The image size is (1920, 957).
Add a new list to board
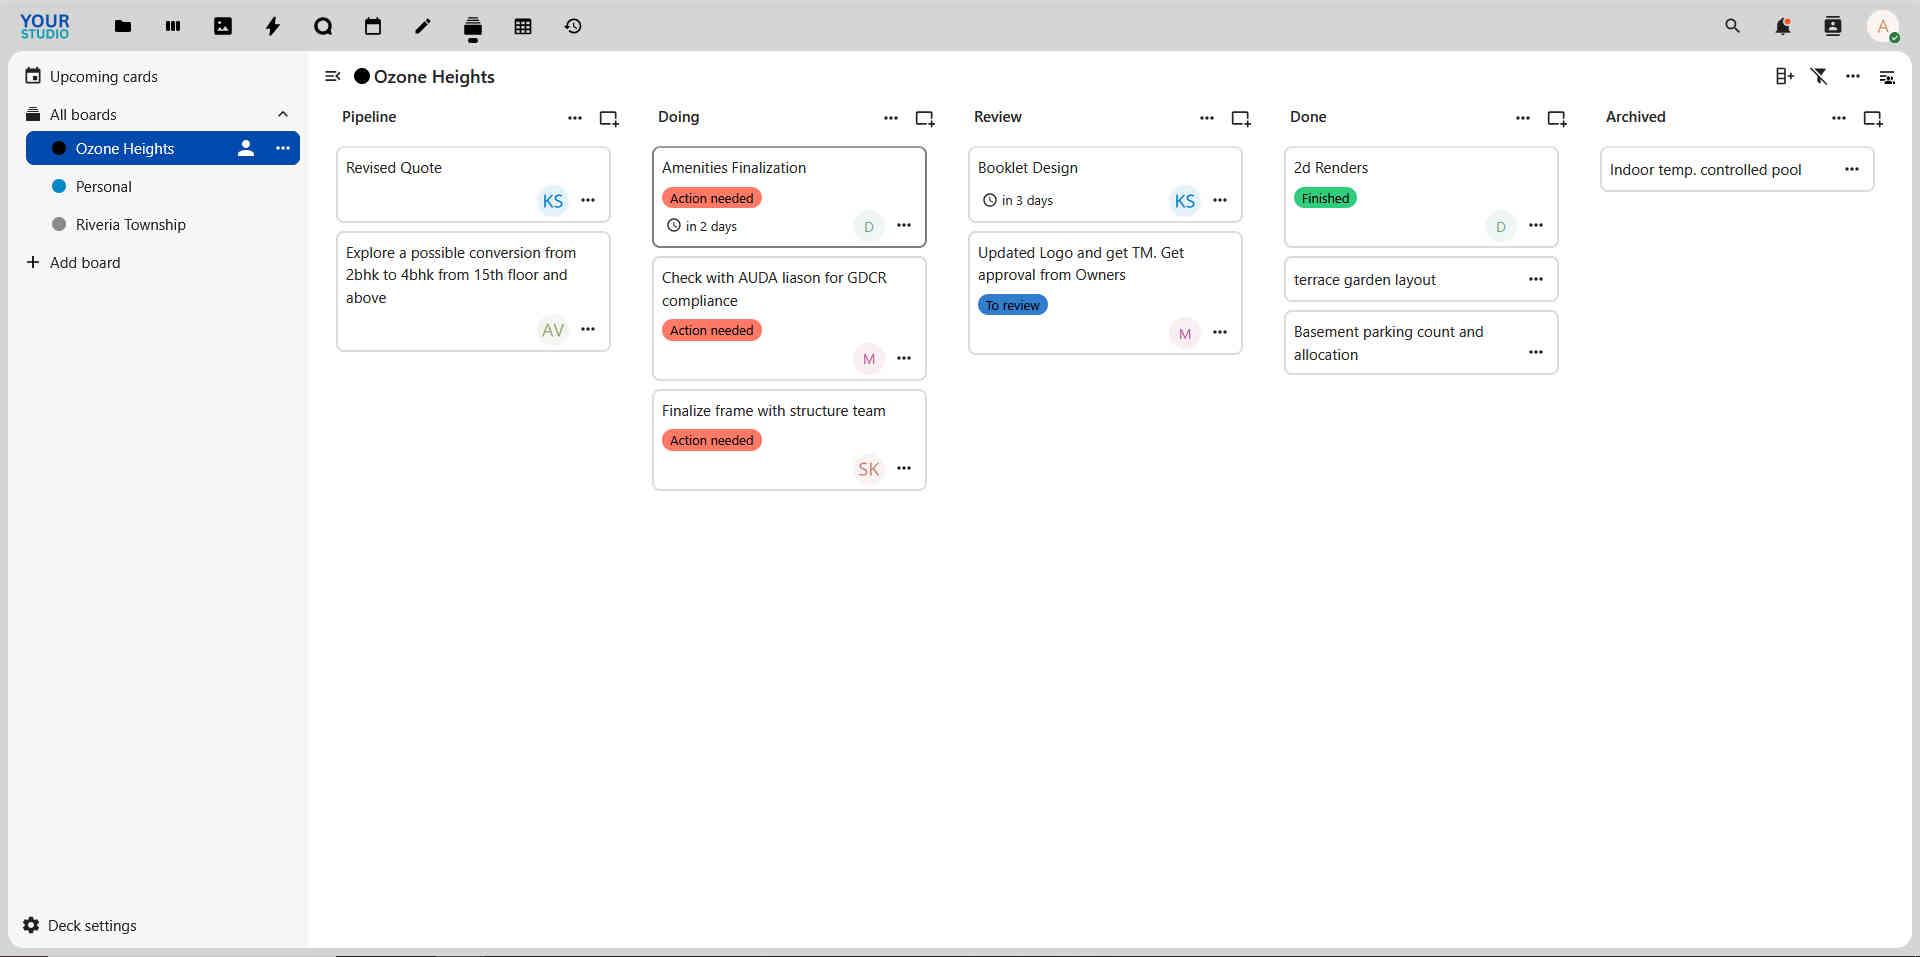click(1785, 77)
